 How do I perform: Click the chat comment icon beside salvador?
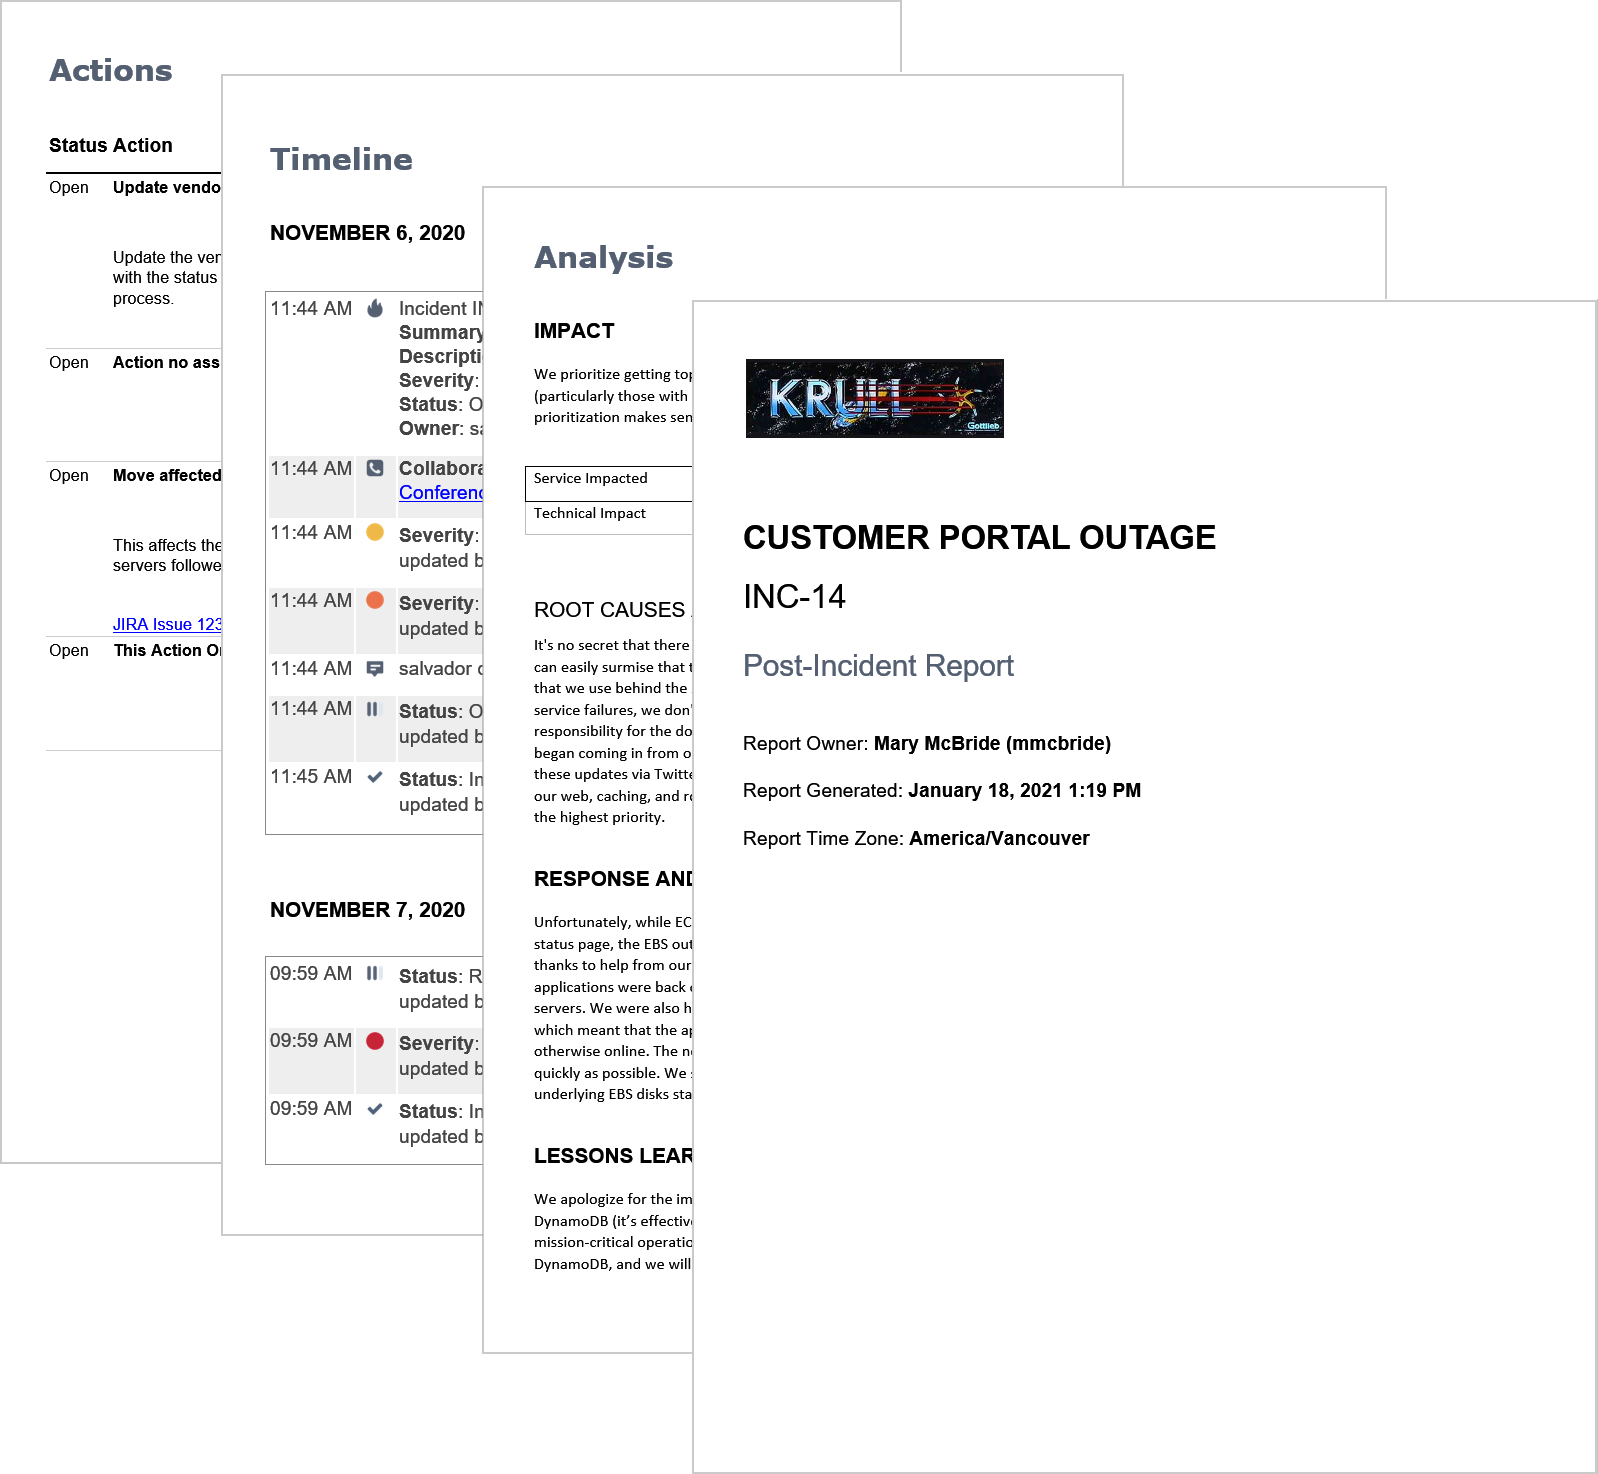(x=375, y=668)
